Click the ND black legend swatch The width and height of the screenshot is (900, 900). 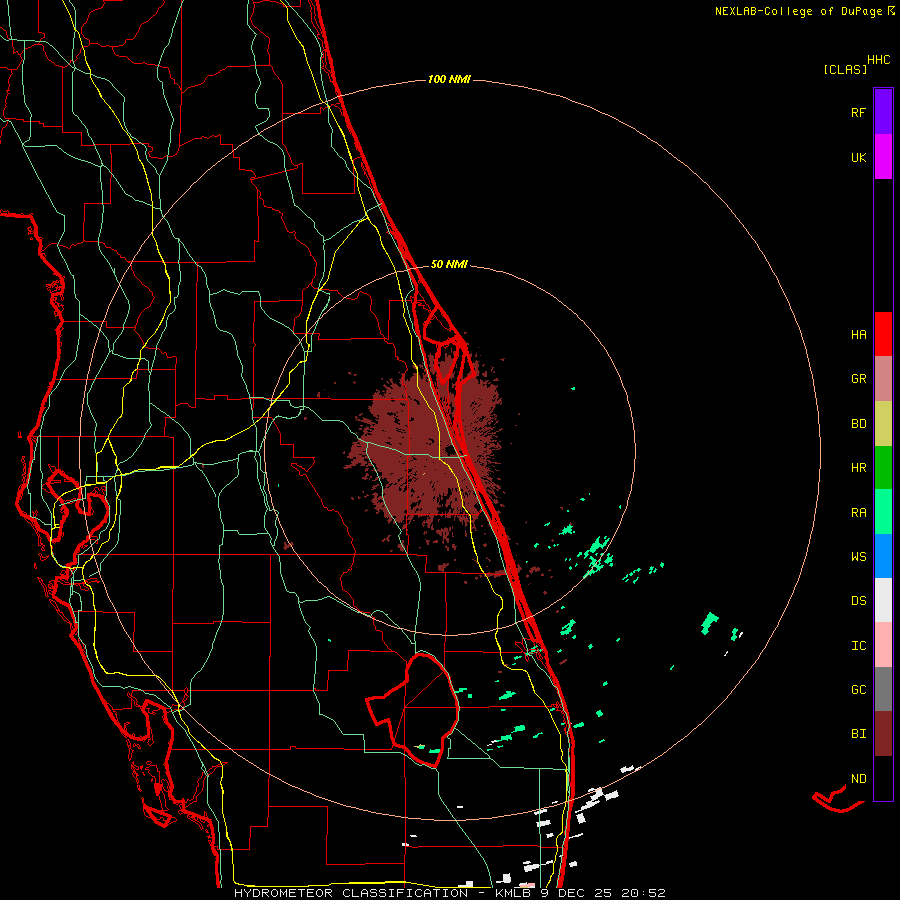pyautogui.click(x=883, y=778)
